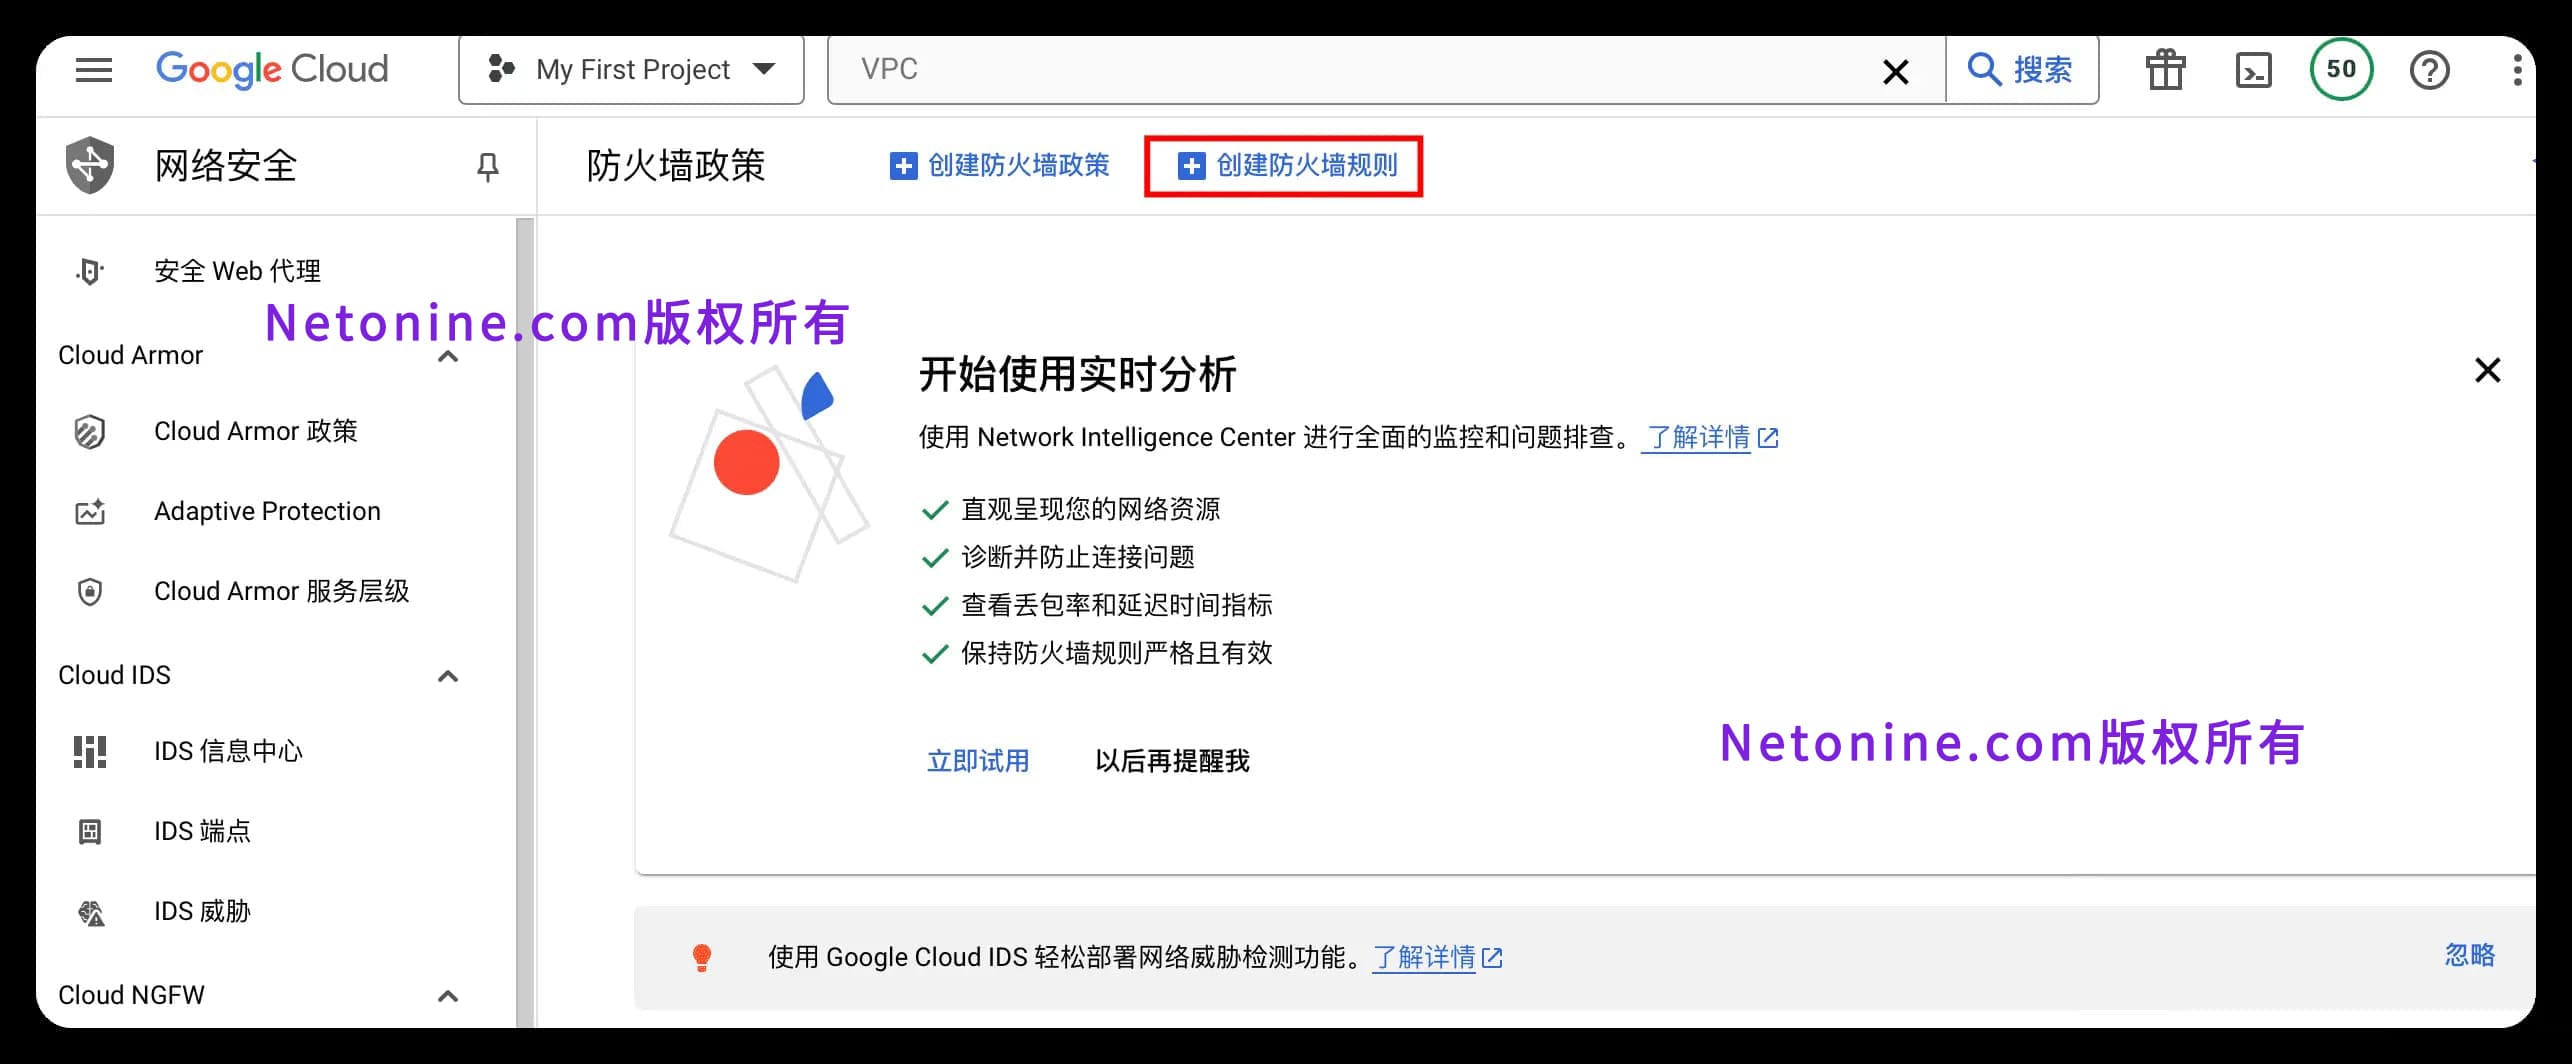Open IDS 端点 page

[x=202, y=831]
